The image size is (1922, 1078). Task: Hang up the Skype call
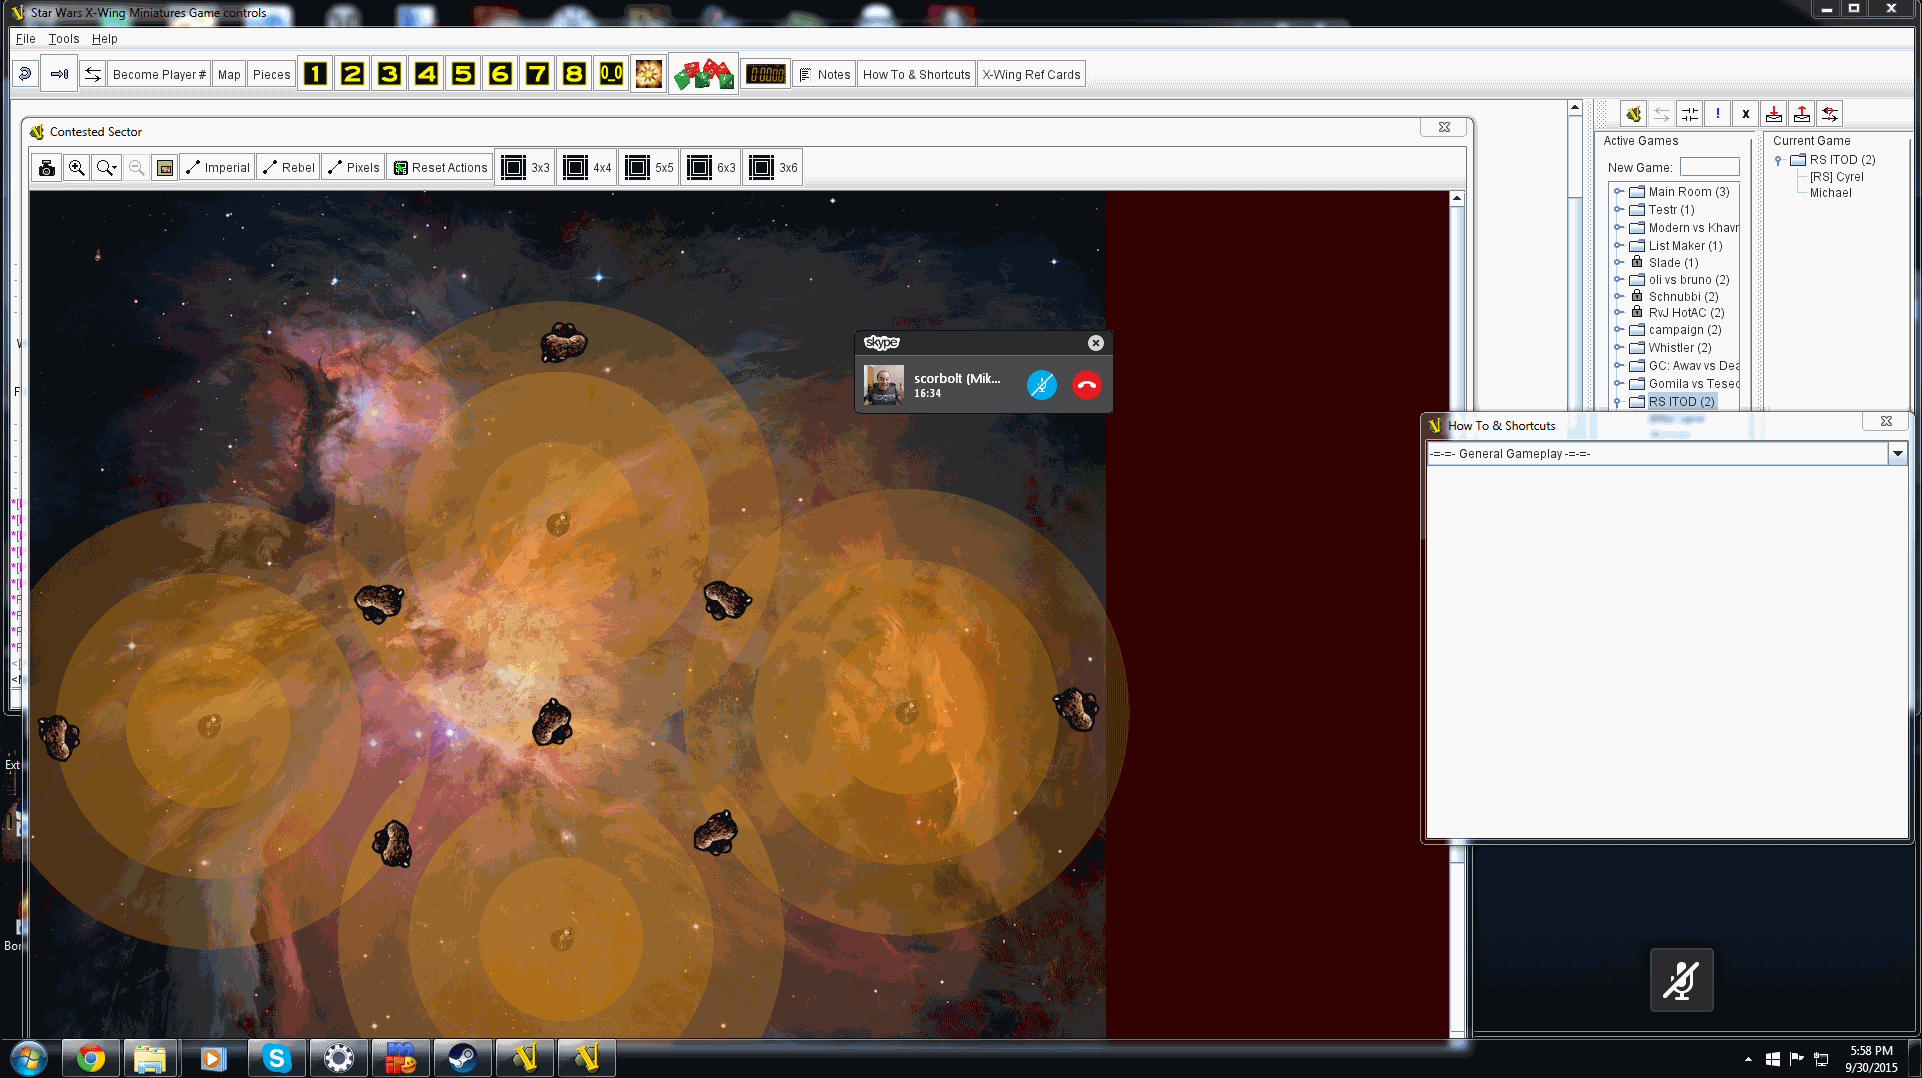(1086, 385)
